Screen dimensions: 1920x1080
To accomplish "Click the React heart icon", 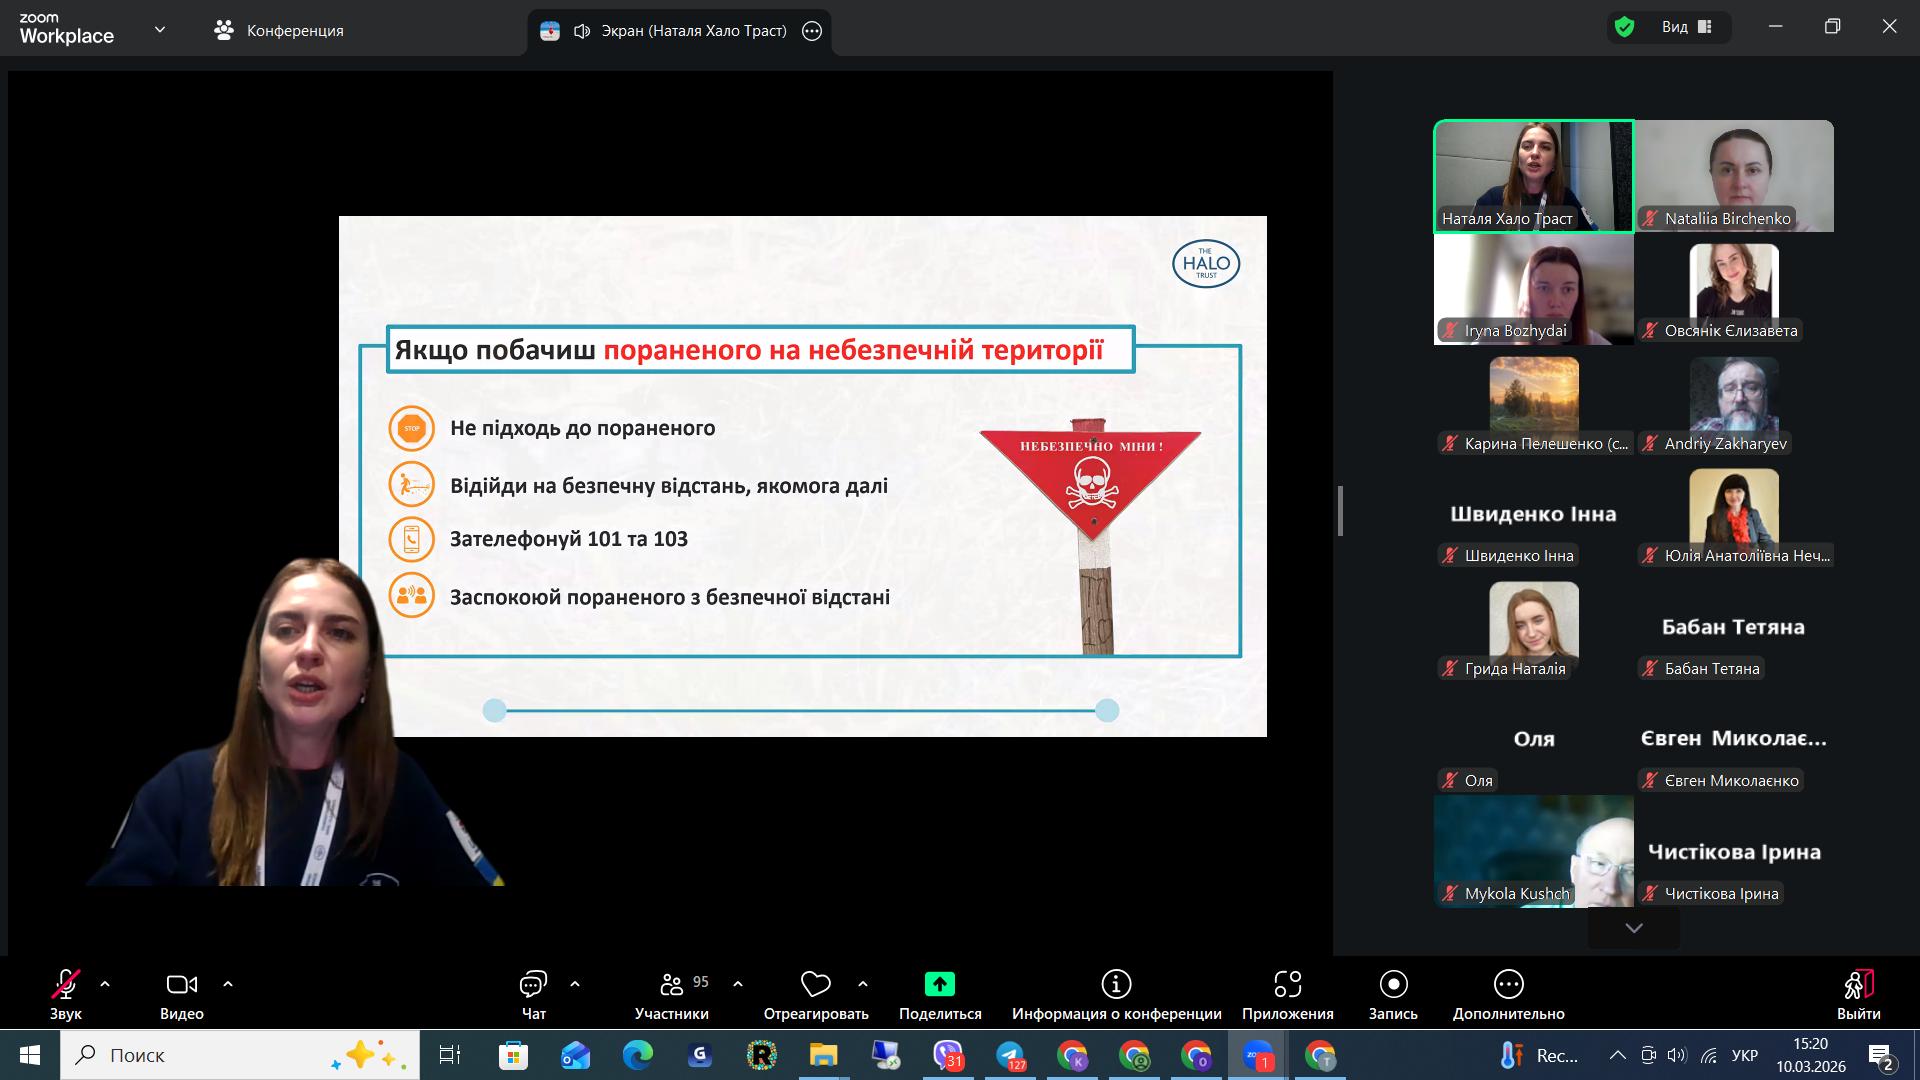I will click(x=815, y=985).
